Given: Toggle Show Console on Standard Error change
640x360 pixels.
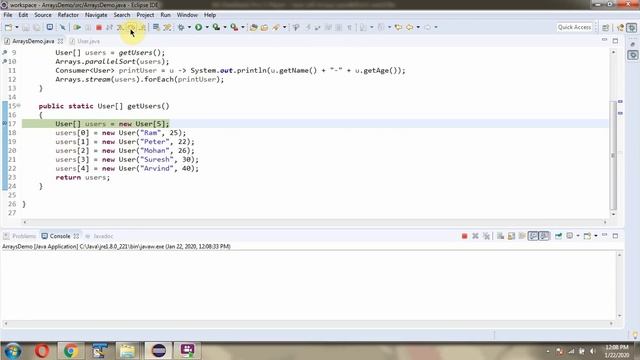Looking at the screenshot, I should tap(544, 236).
